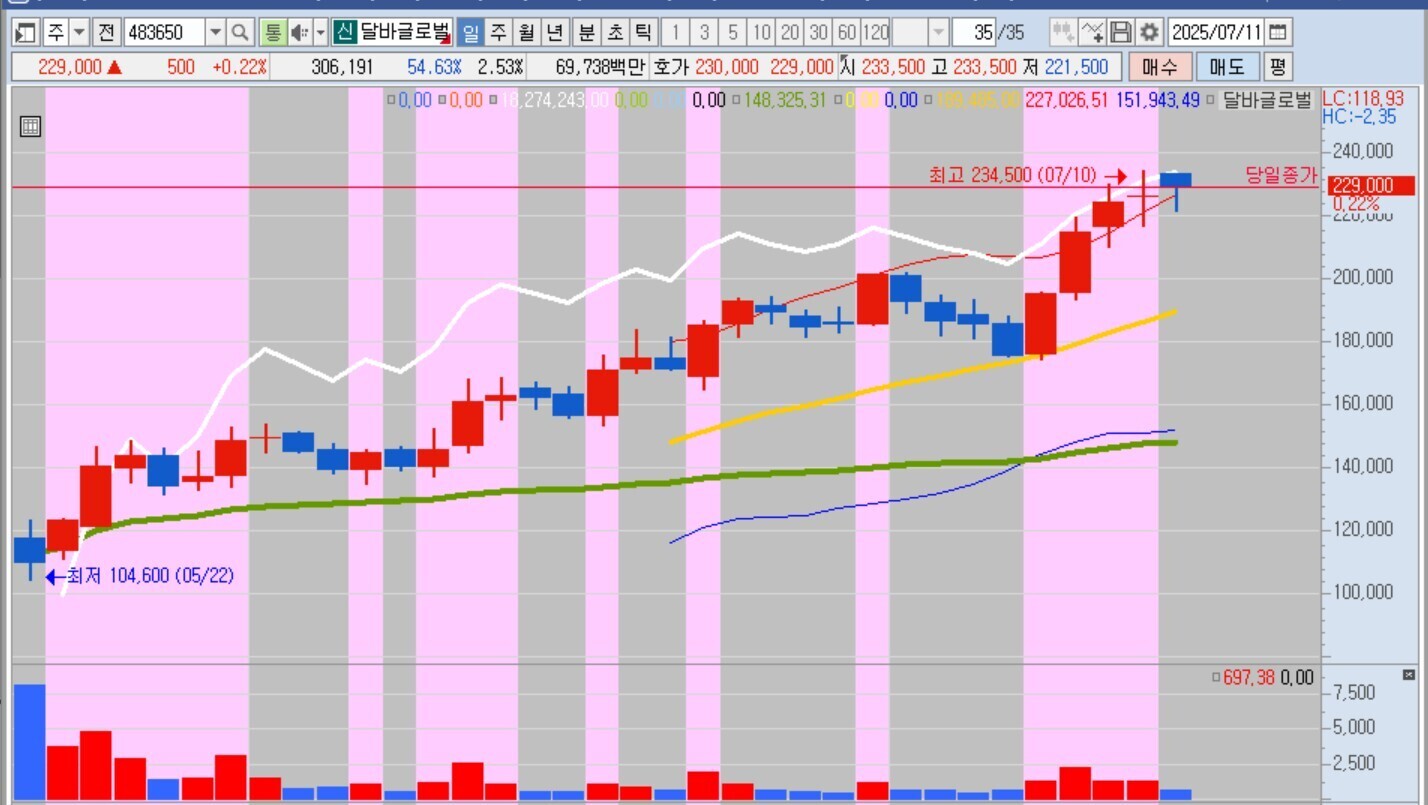
Task: Switch to second 초 chart period
Action: (x=616, y=32)
